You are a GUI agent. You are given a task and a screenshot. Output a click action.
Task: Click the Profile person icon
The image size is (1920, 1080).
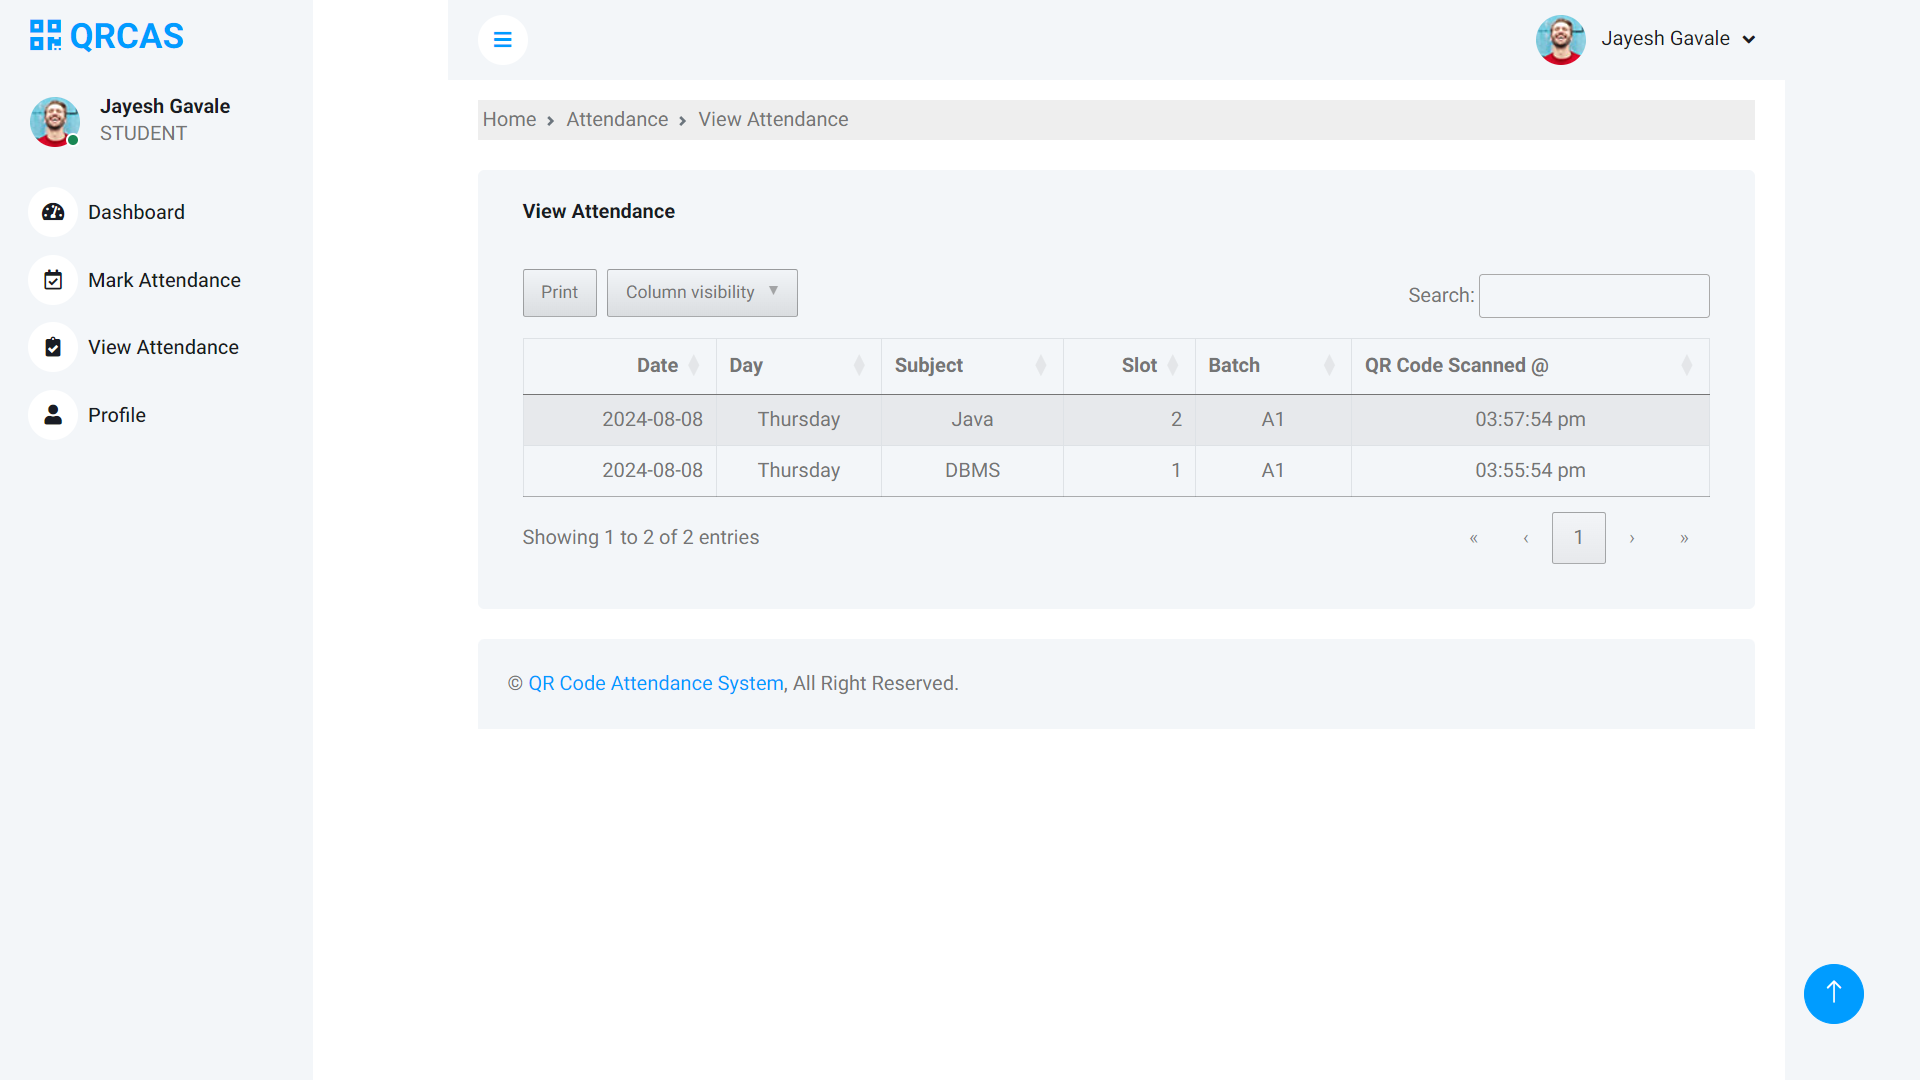tap(52, 415)
